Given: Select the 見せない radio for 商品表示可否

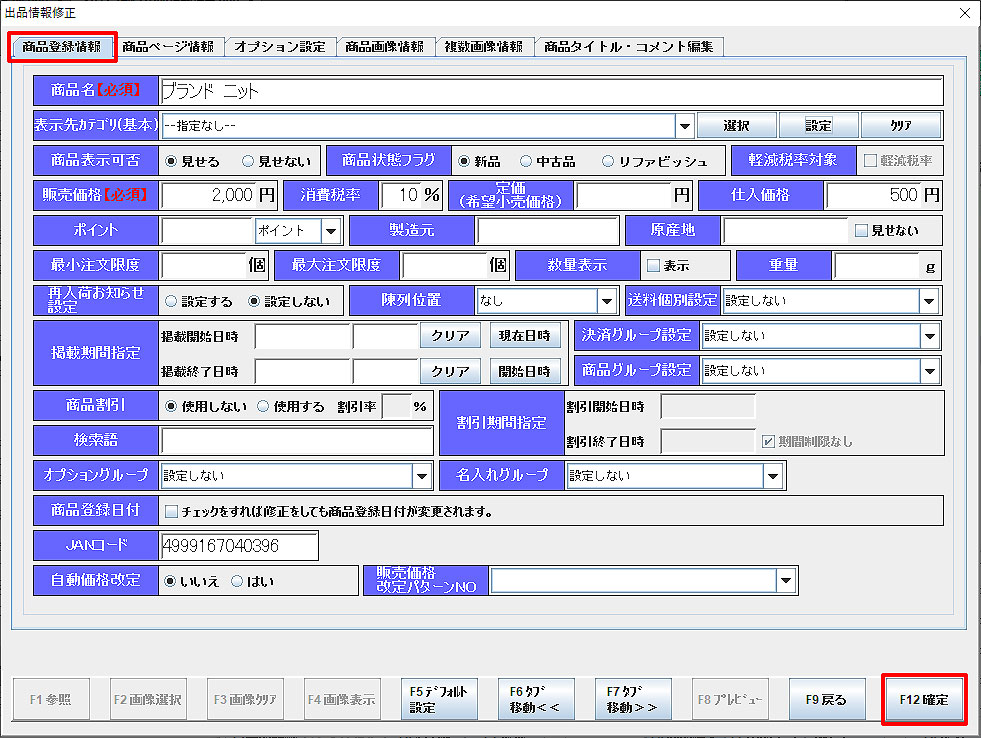Looking at the screenshot, I should [x=248, y=161].
